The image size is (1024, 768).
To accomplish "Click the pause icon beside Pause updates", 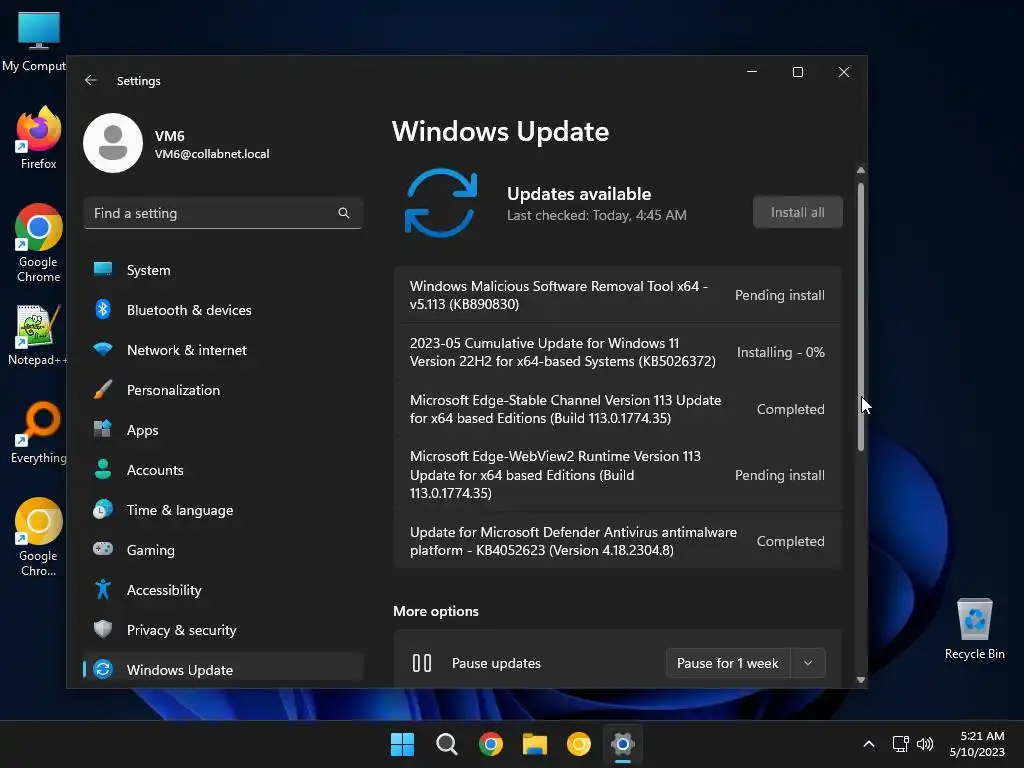I will coord(422,663).
